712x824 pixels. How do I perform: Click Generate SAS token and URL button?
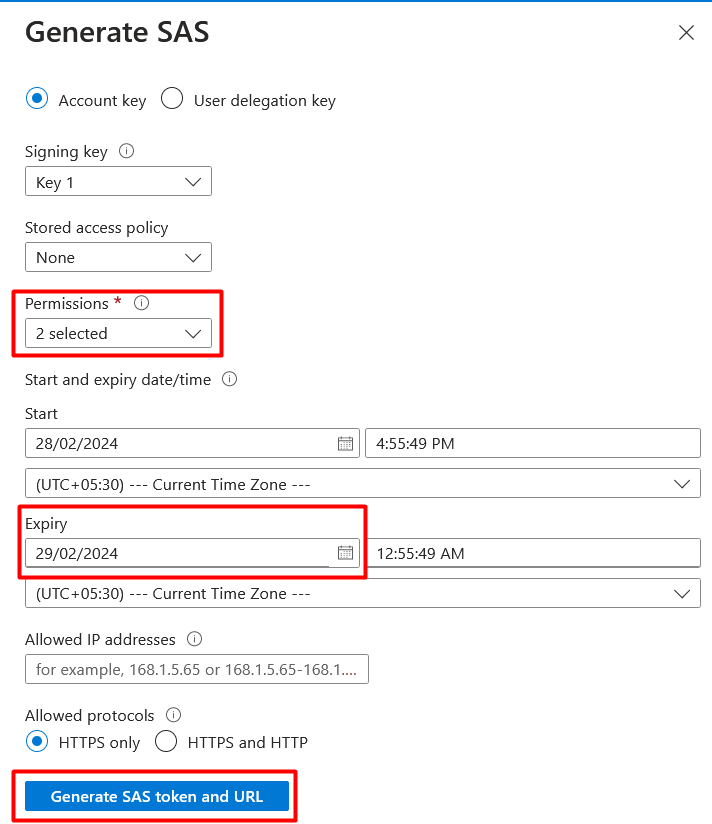coord(157,796)
